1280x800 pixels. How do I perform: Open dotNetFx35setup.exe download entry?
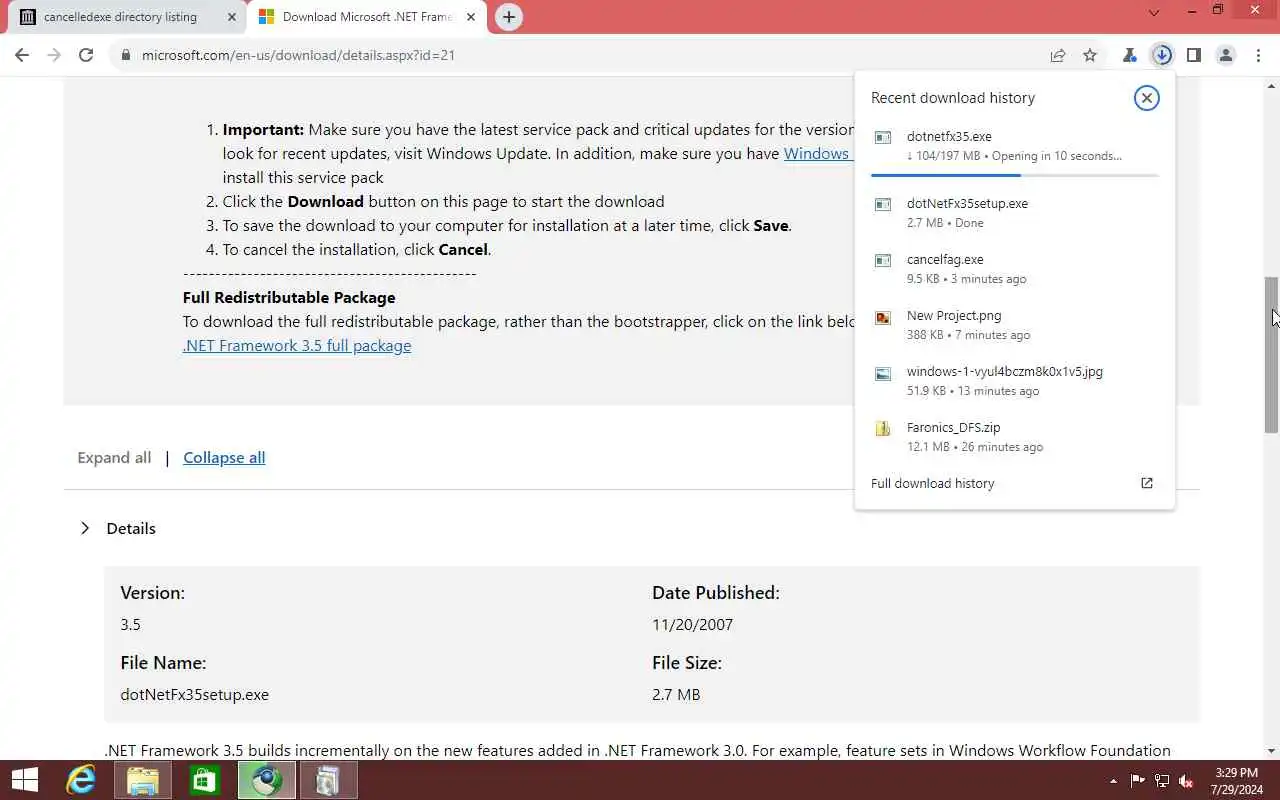(x=1014, y=212)
